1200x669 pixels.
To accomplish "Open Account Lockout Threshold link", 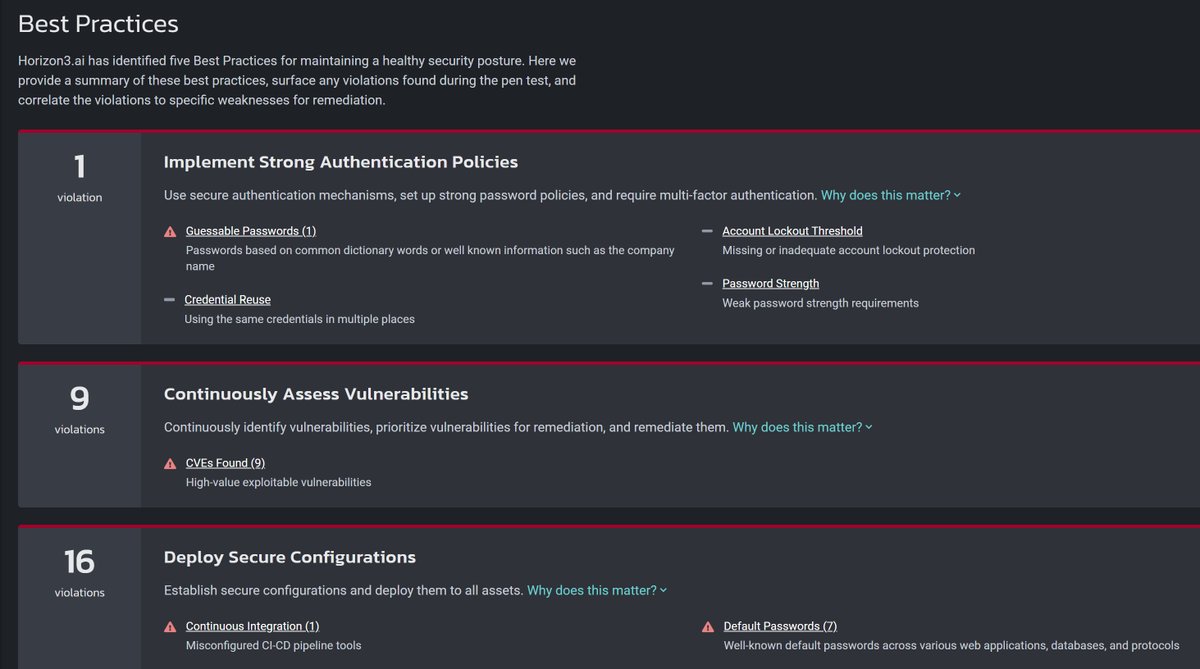I will pyautogui.click(x=792, y=231).
